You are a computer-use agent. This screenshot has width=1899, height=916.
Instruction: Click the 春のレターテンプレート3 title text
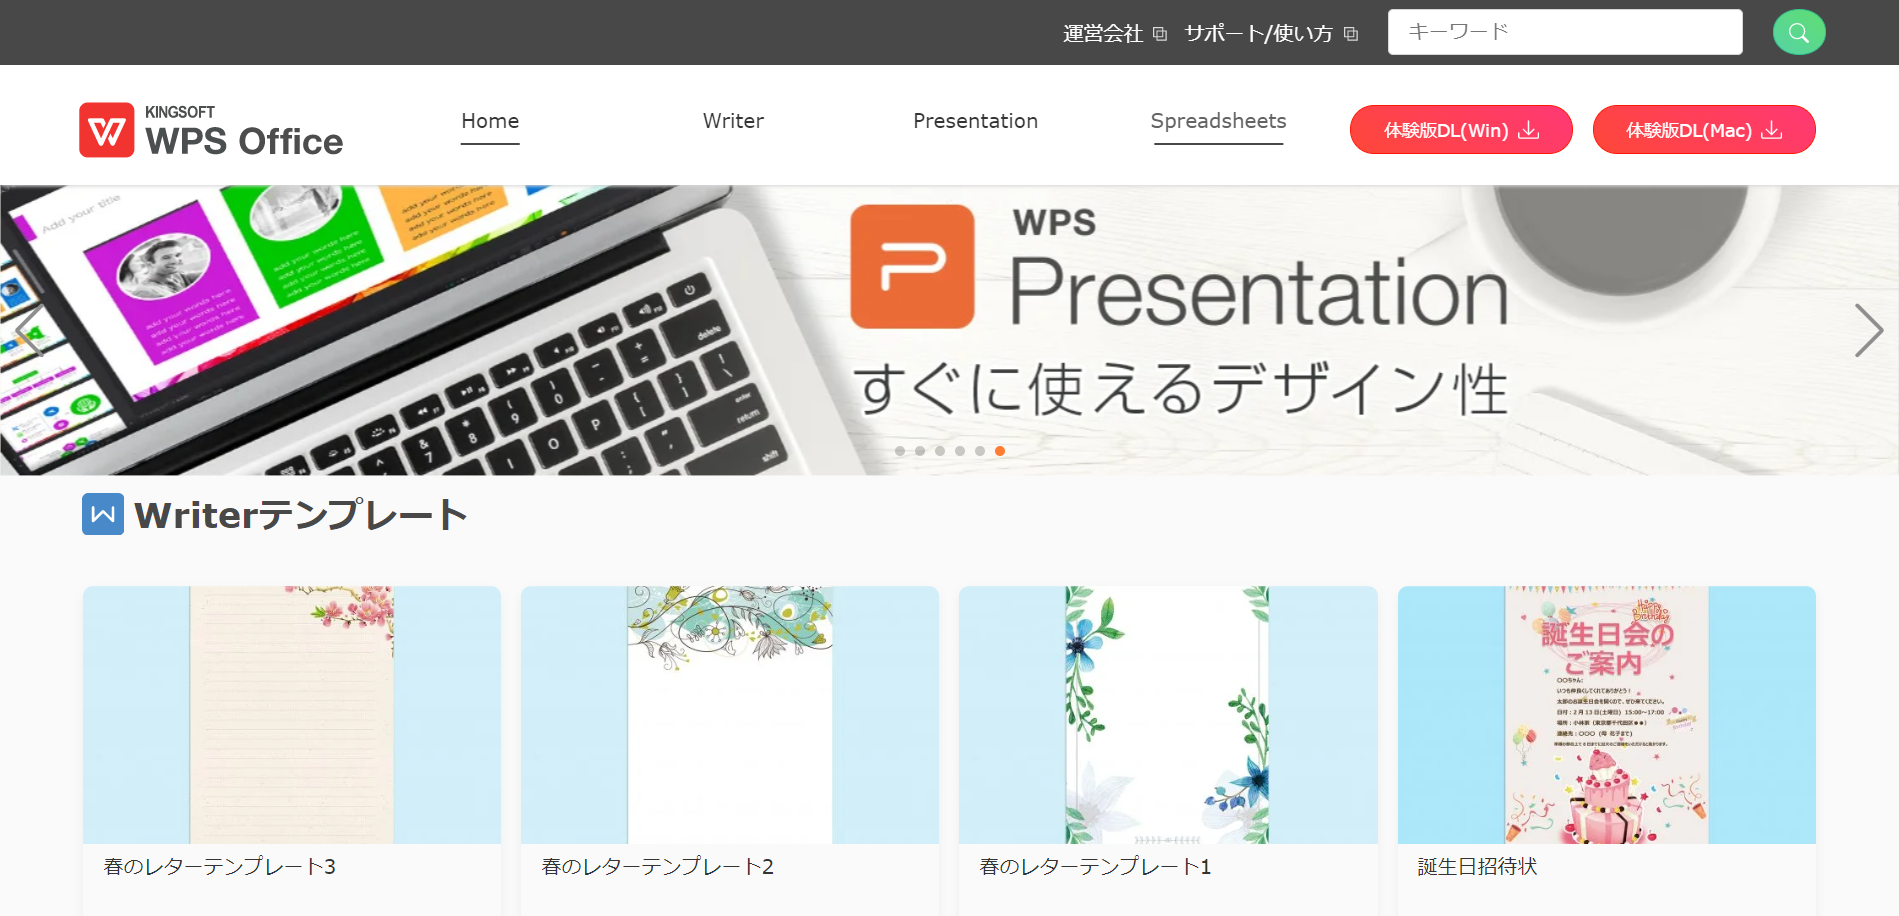click(x=220, y=867)
